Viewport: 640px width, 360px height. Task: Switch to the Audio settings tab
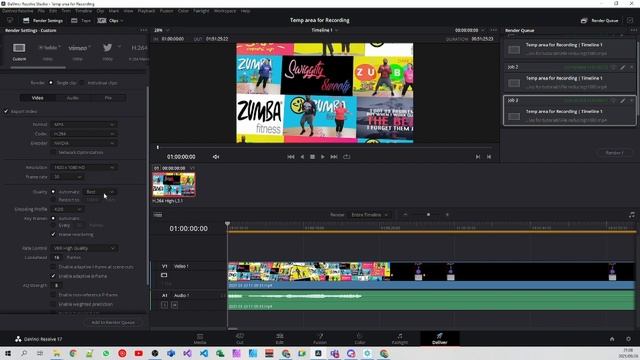pos(73,98)
